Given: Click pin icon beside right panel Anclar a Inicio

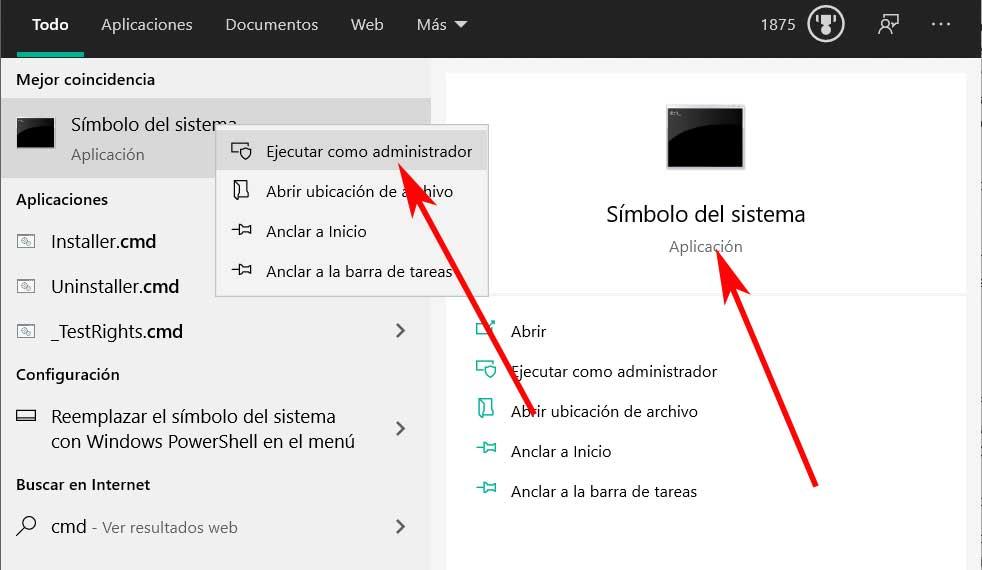Looking at the screenshot, I should click(x=487, y=448).
